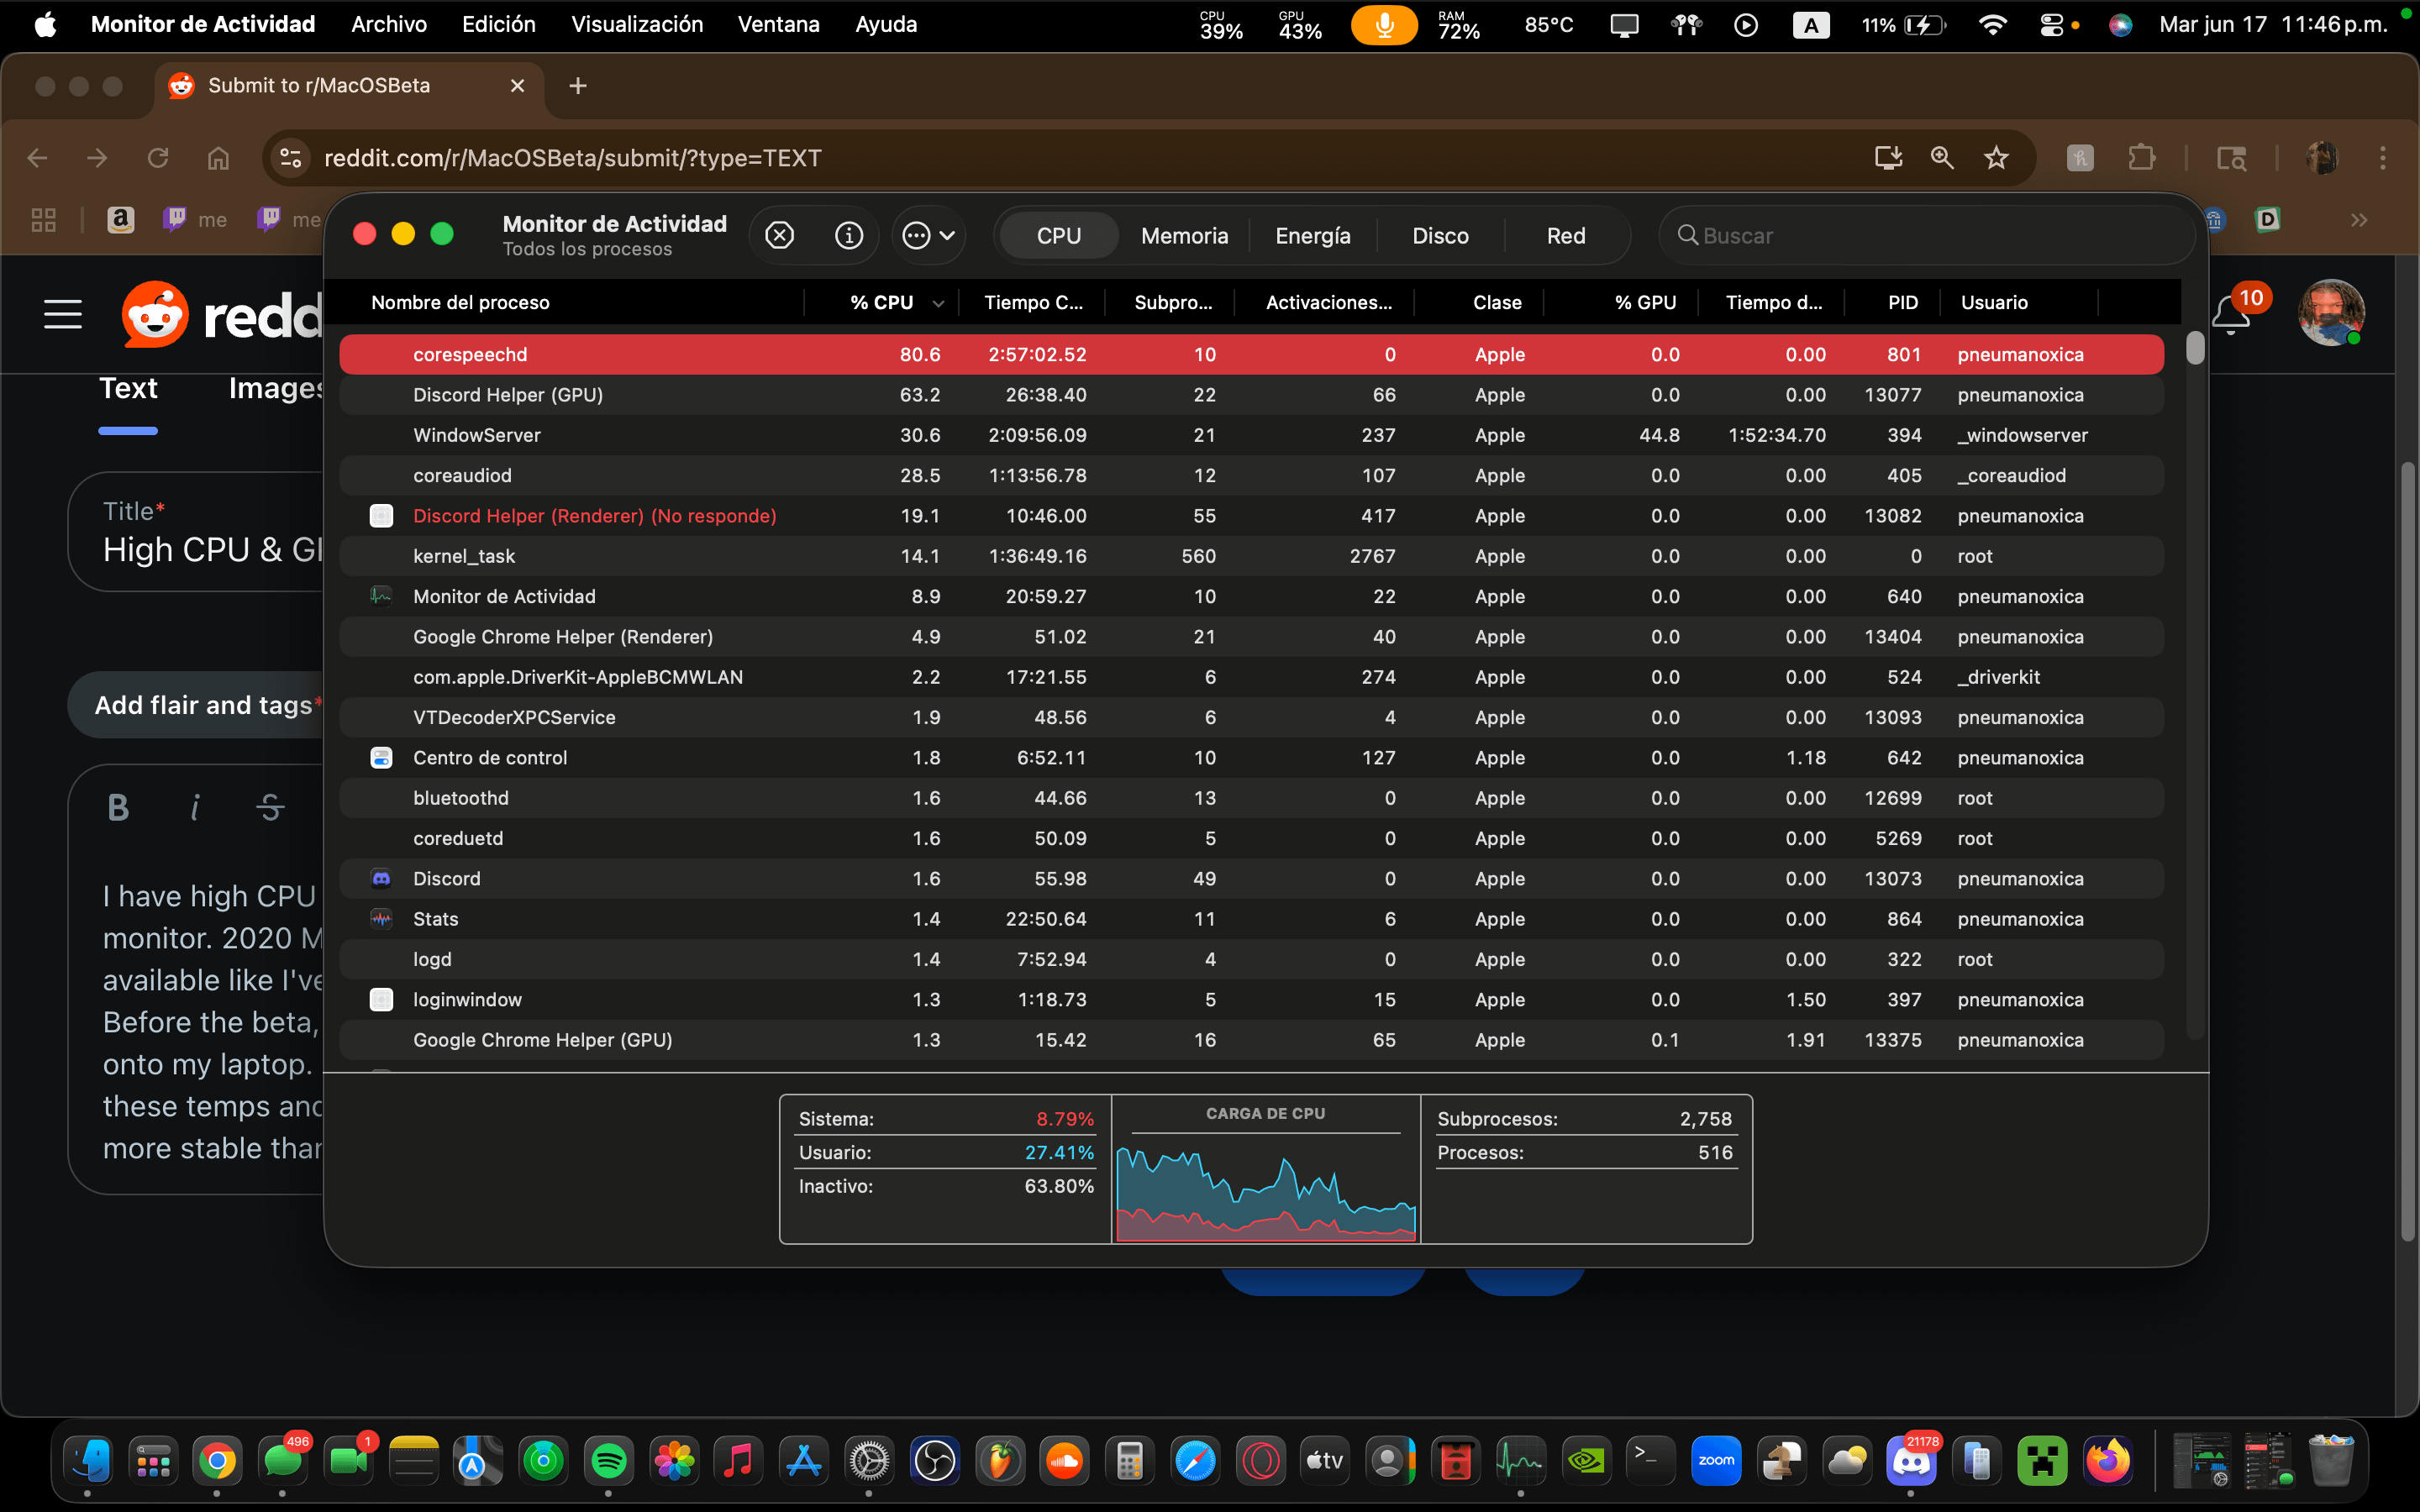Image resolution: width=2420 pixels, height=1512 pixels.
Task: Expand hidden bookmarks overflow chevron
Action: coord(2359,220)
